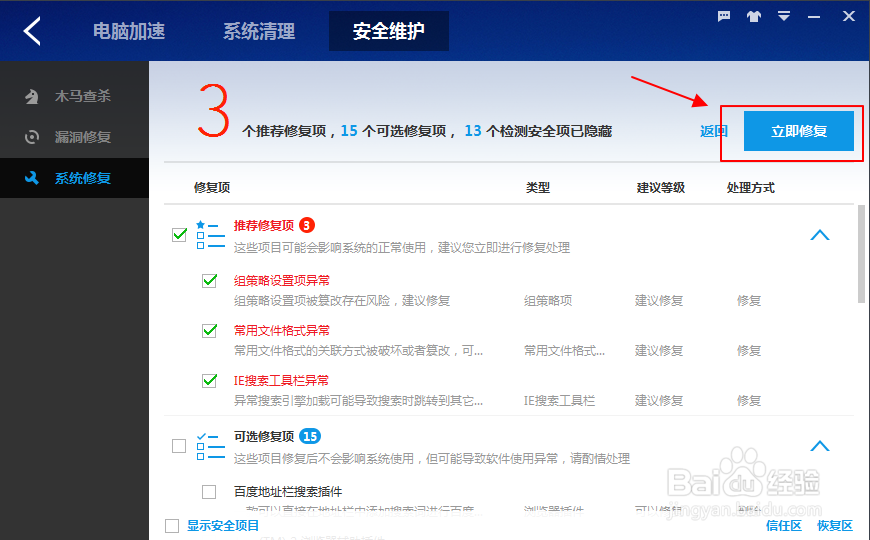Click 修复 in IE搜索工具栏异常 row

pyautogui.click(x=749, y=401)
